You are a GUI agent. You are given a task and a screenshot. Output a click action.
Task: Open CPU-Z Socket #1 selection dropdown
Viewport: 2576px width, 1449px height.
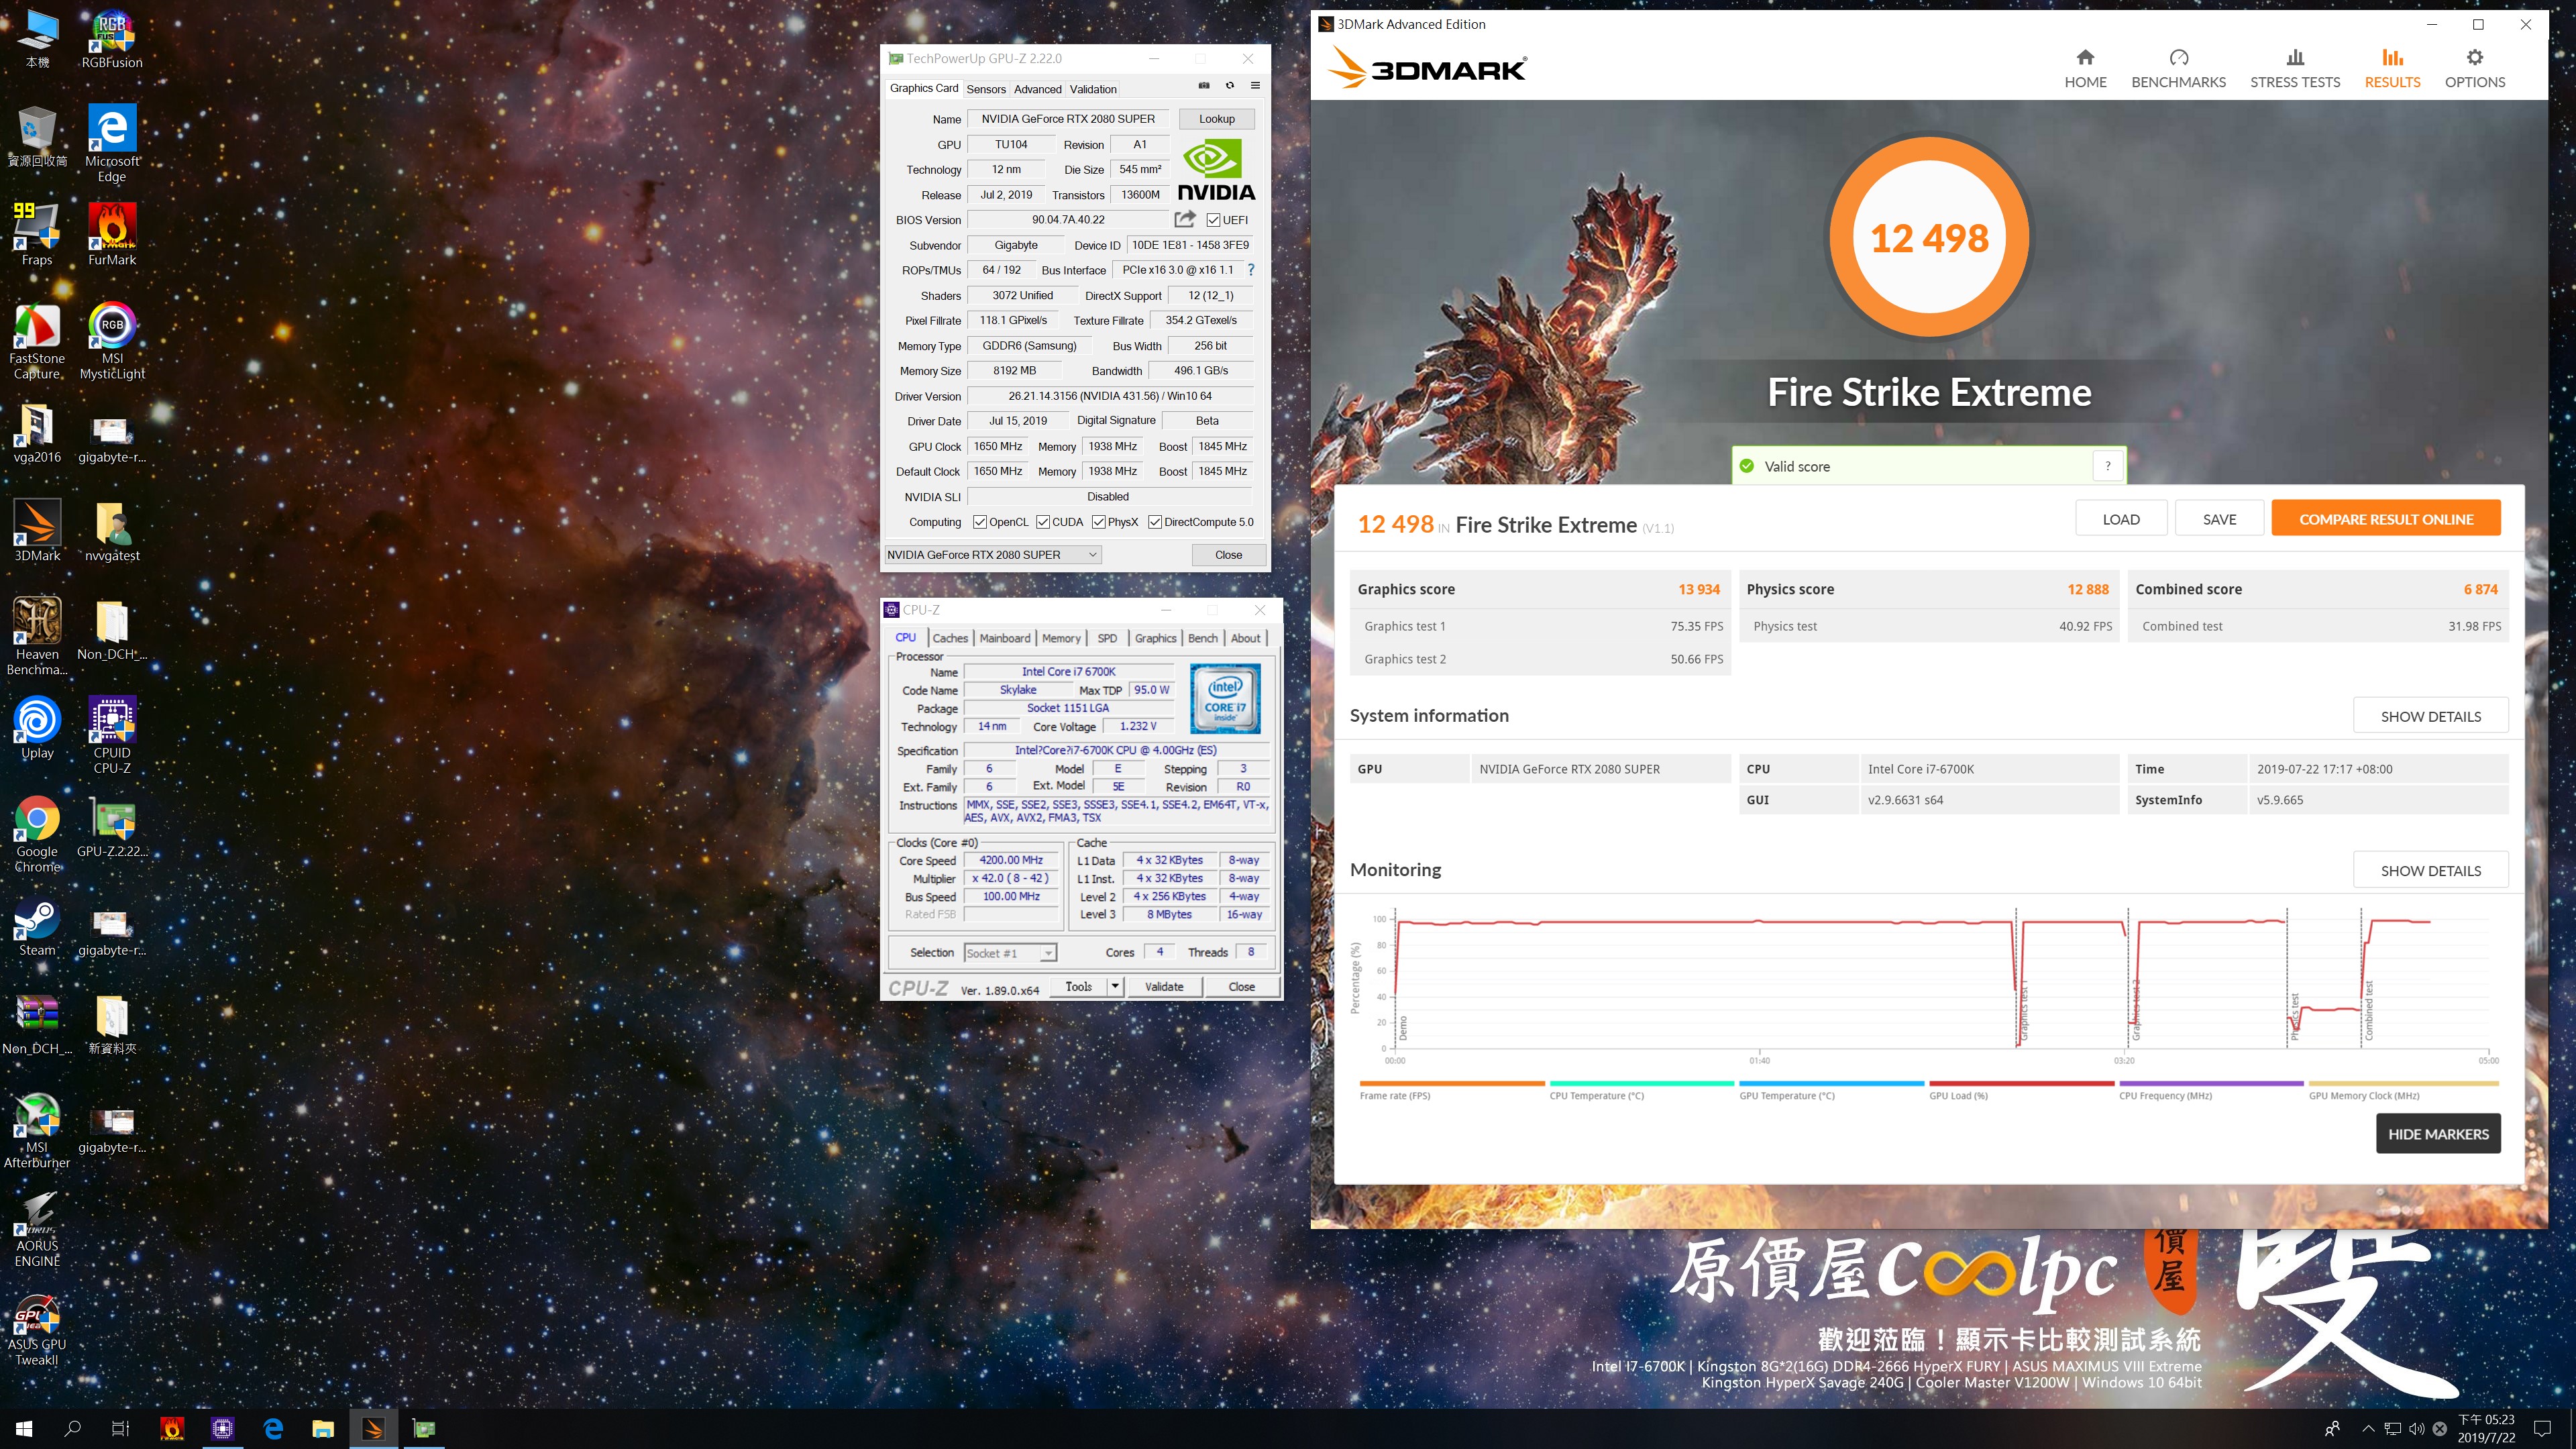coord(1010,953)
